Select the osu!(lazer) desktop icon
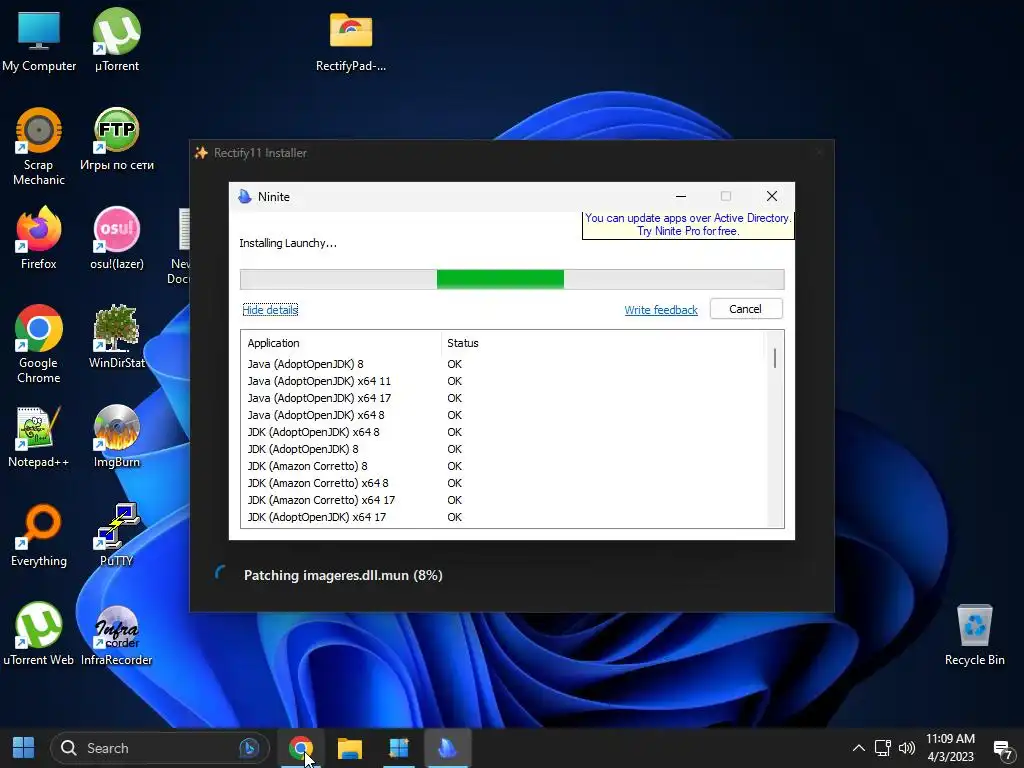 116,238
